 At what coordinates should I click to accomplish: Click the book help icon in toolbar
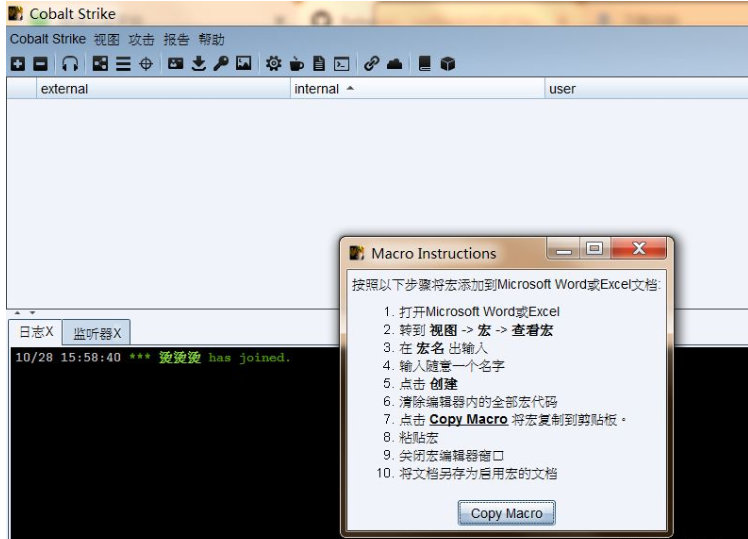(x=424, y=63)
